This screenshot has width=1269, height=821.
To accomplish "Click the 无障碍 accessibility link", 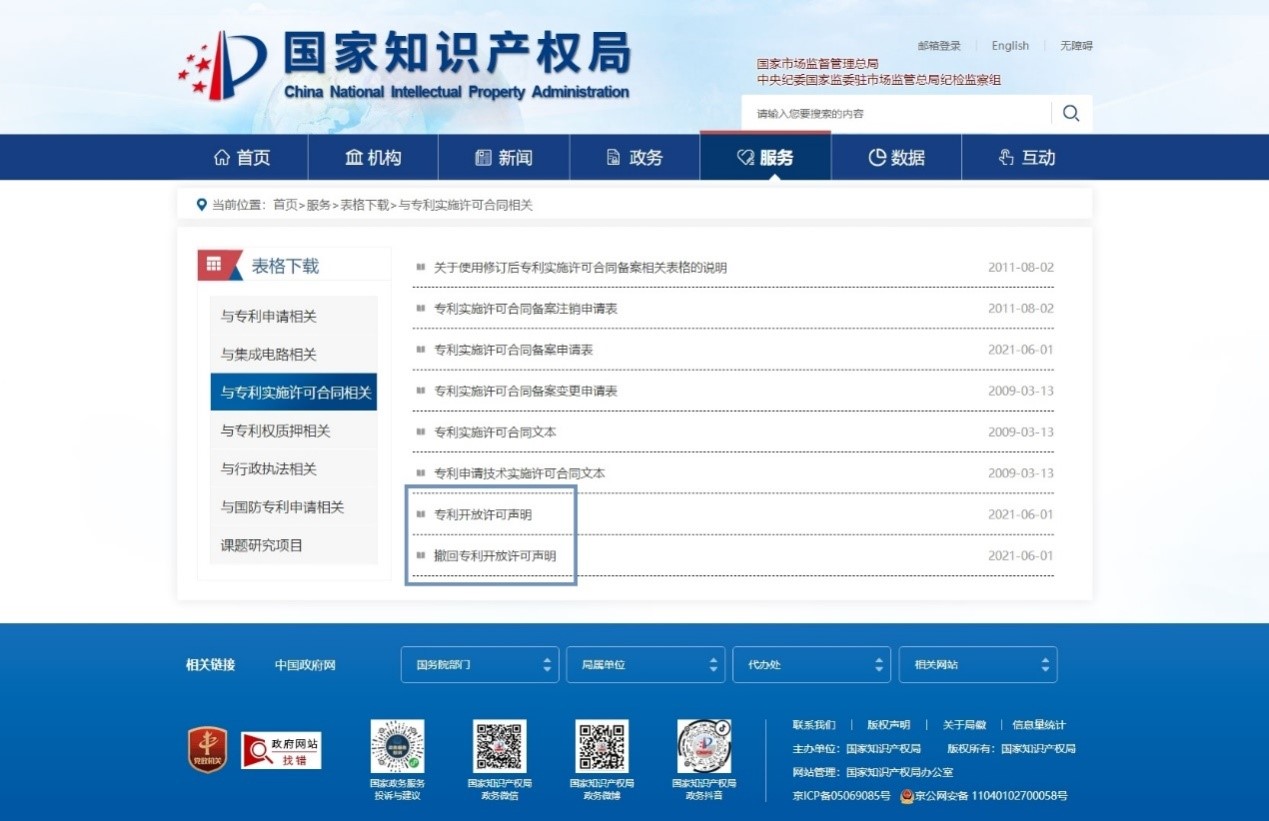I will click(1076, 46).
